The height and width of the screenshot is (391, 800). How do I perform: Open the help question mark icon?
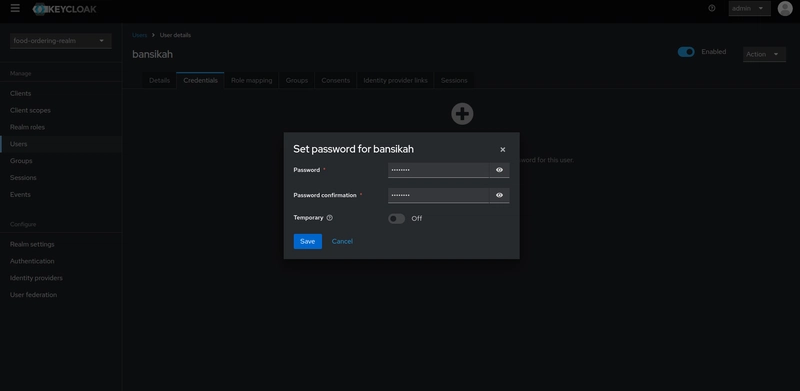pos(712,8)
